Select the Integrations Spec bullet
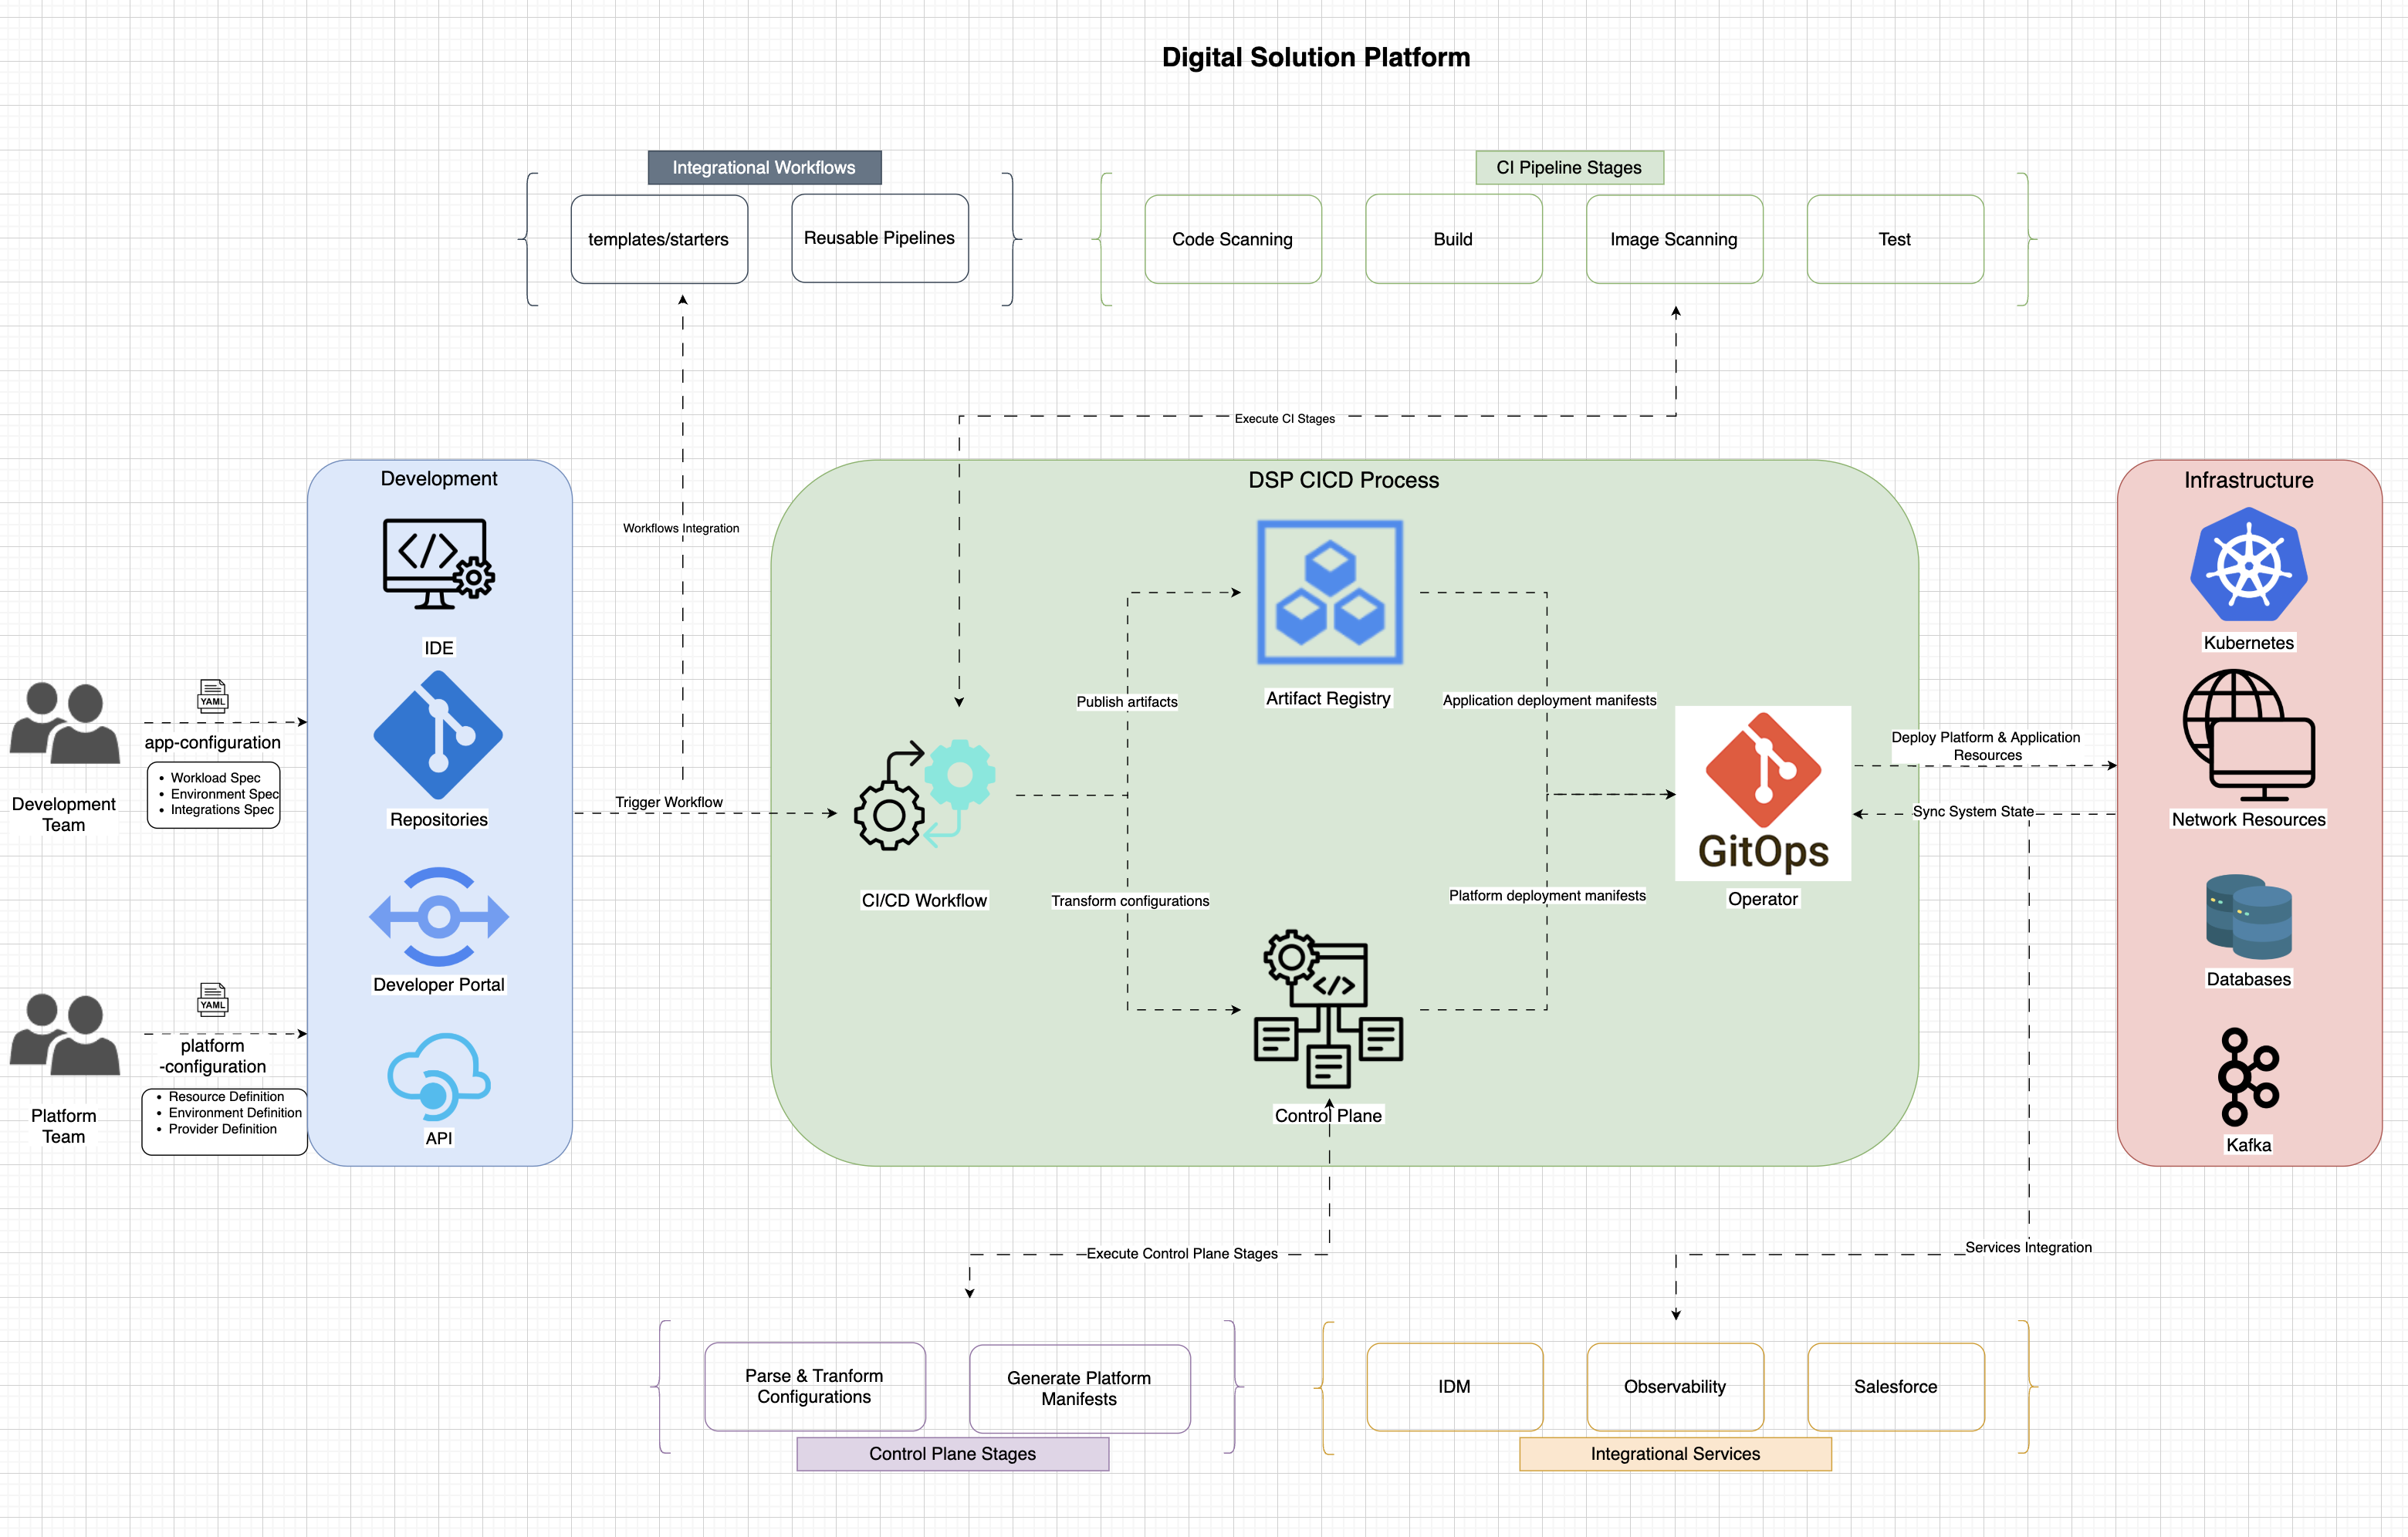The image size is (2408, 1537). [222, 810]
